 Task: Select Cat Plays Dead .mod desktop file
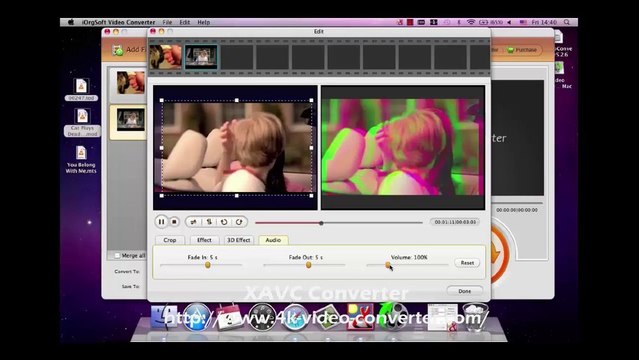(82, 123)
